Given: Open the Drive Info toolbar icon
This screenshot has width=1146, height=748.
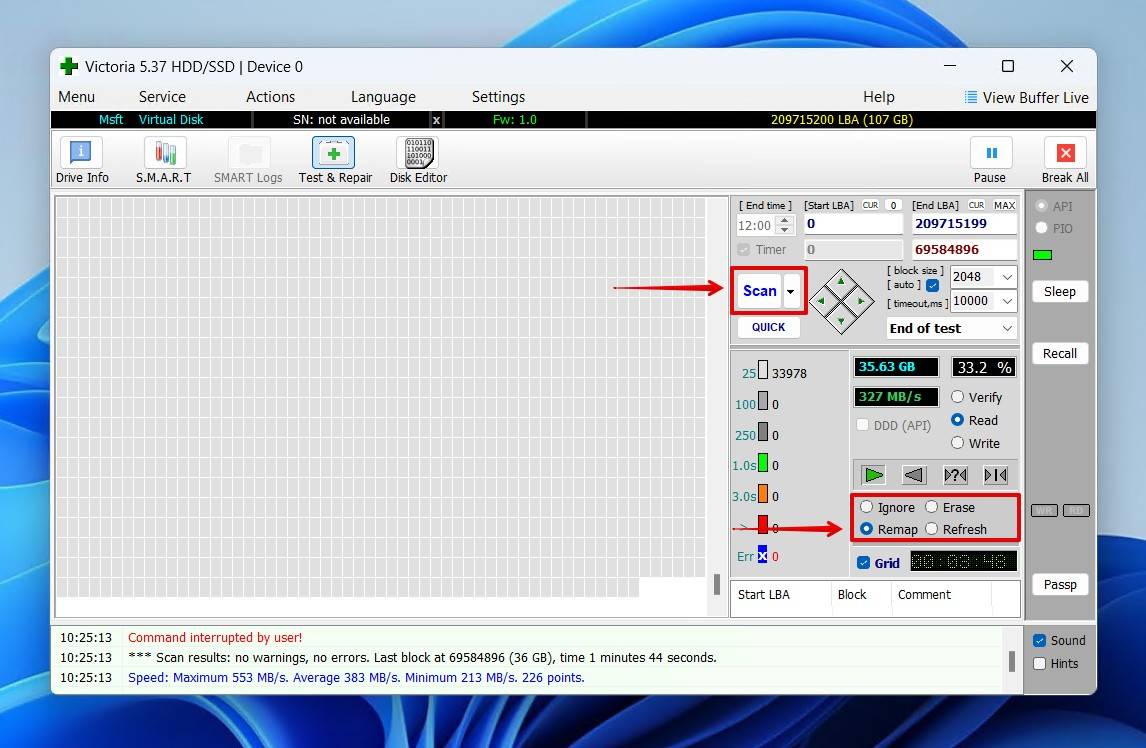Looking at the screenshot, I should pos(80,153).
